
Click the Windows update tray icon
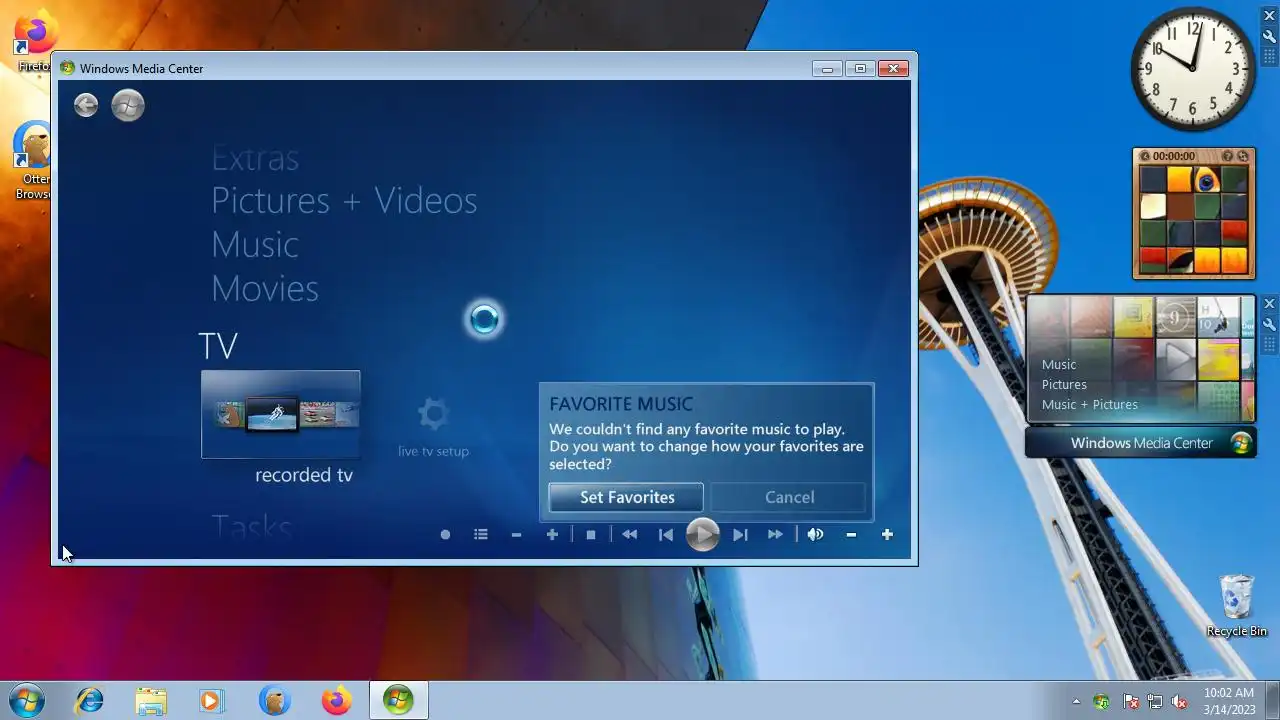1102,702
